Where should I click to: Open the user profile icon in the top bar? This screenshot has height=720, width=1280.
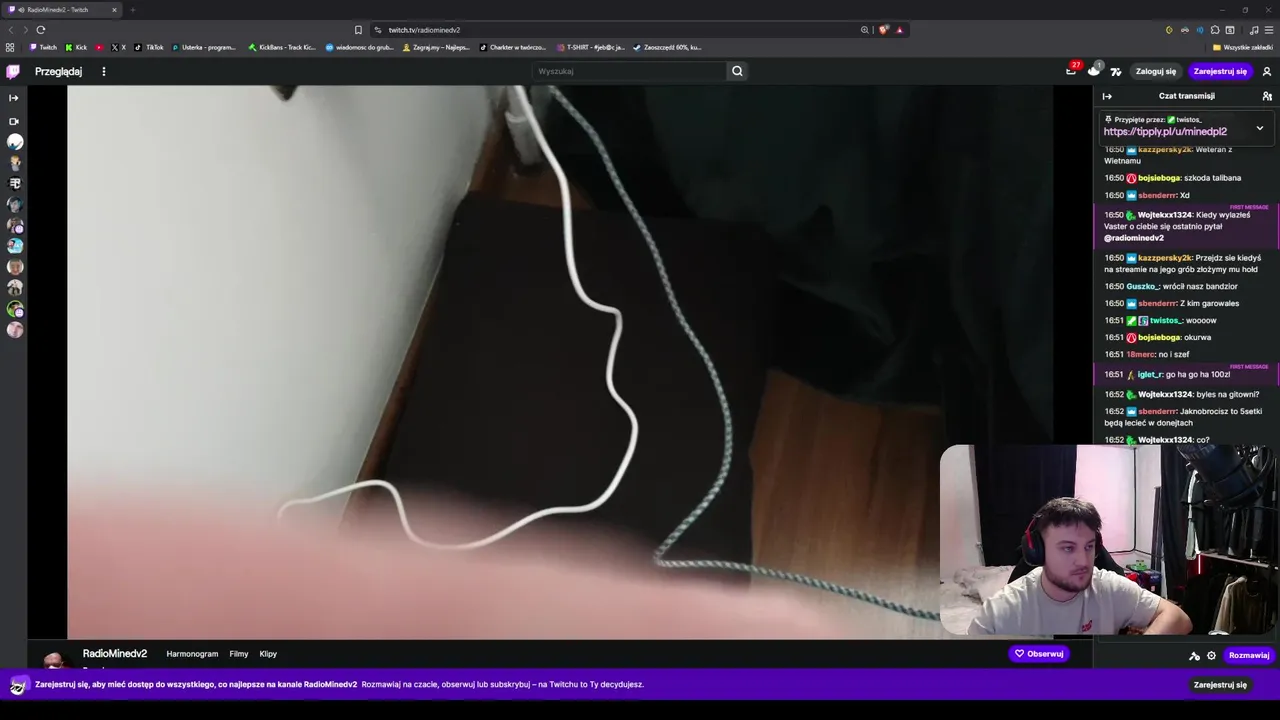click(1267, 71)
